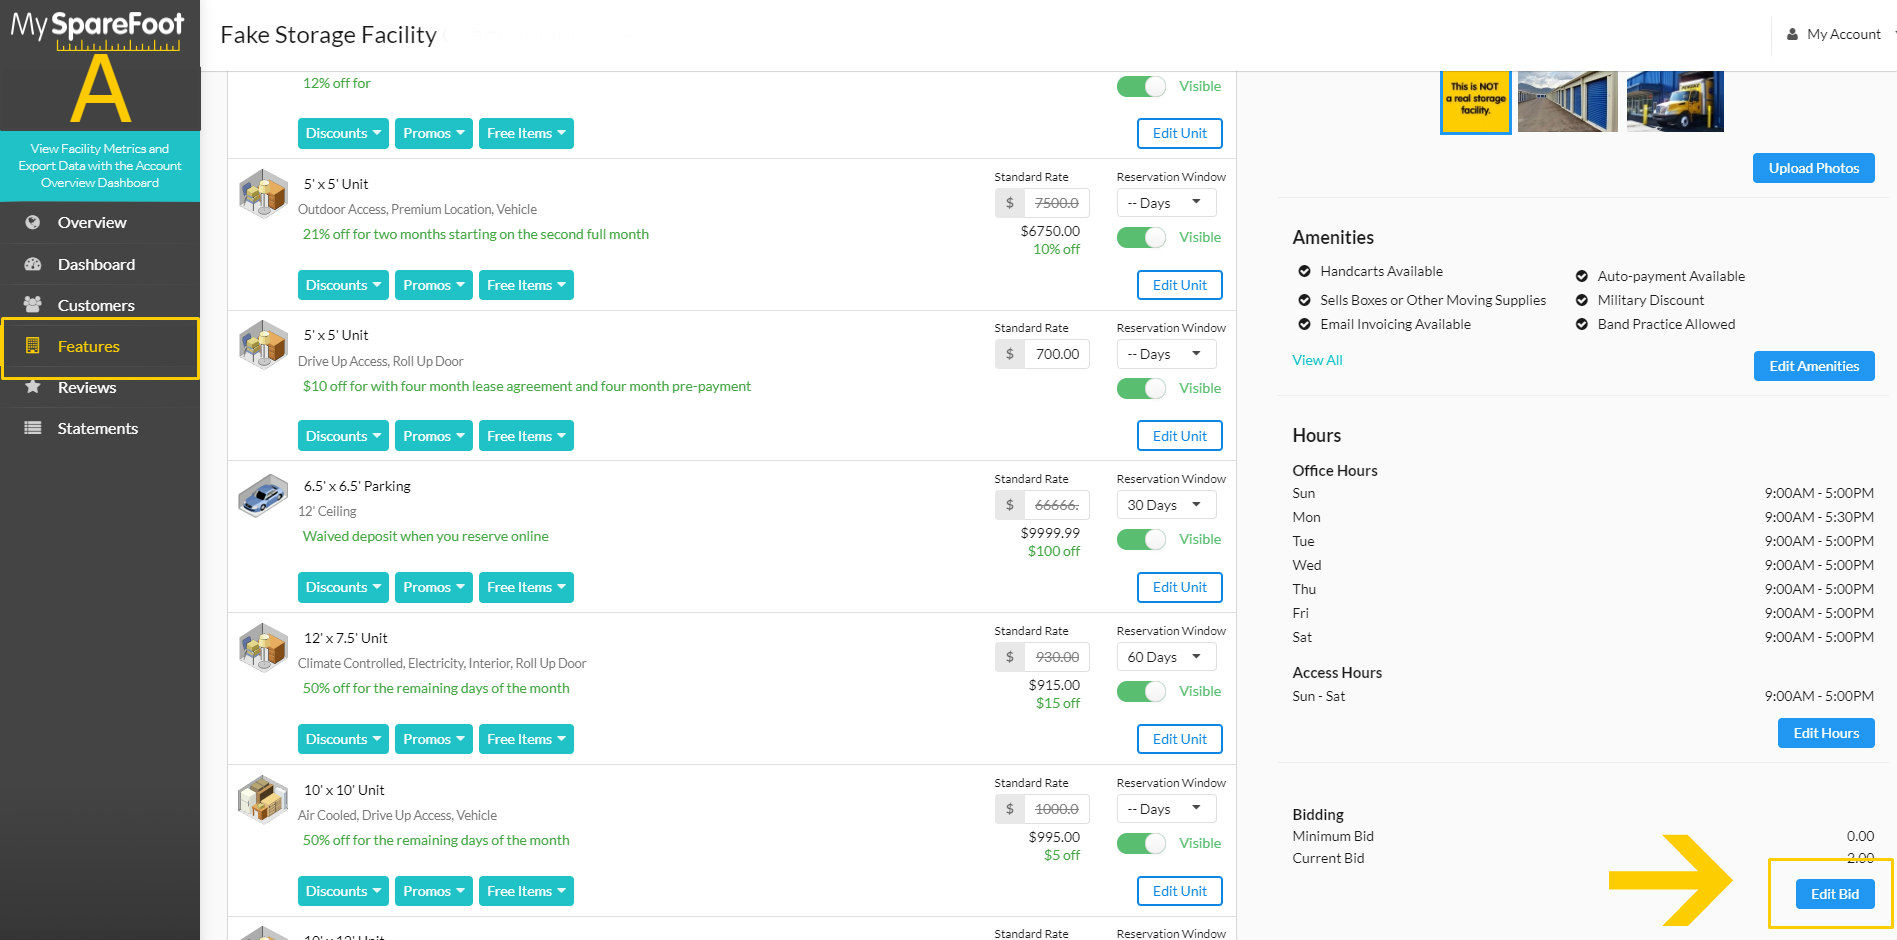1897x940 pixels.
Task: Click Edit Unit for 6.5'x6.5' Parking
Action: pos(1180,587)
